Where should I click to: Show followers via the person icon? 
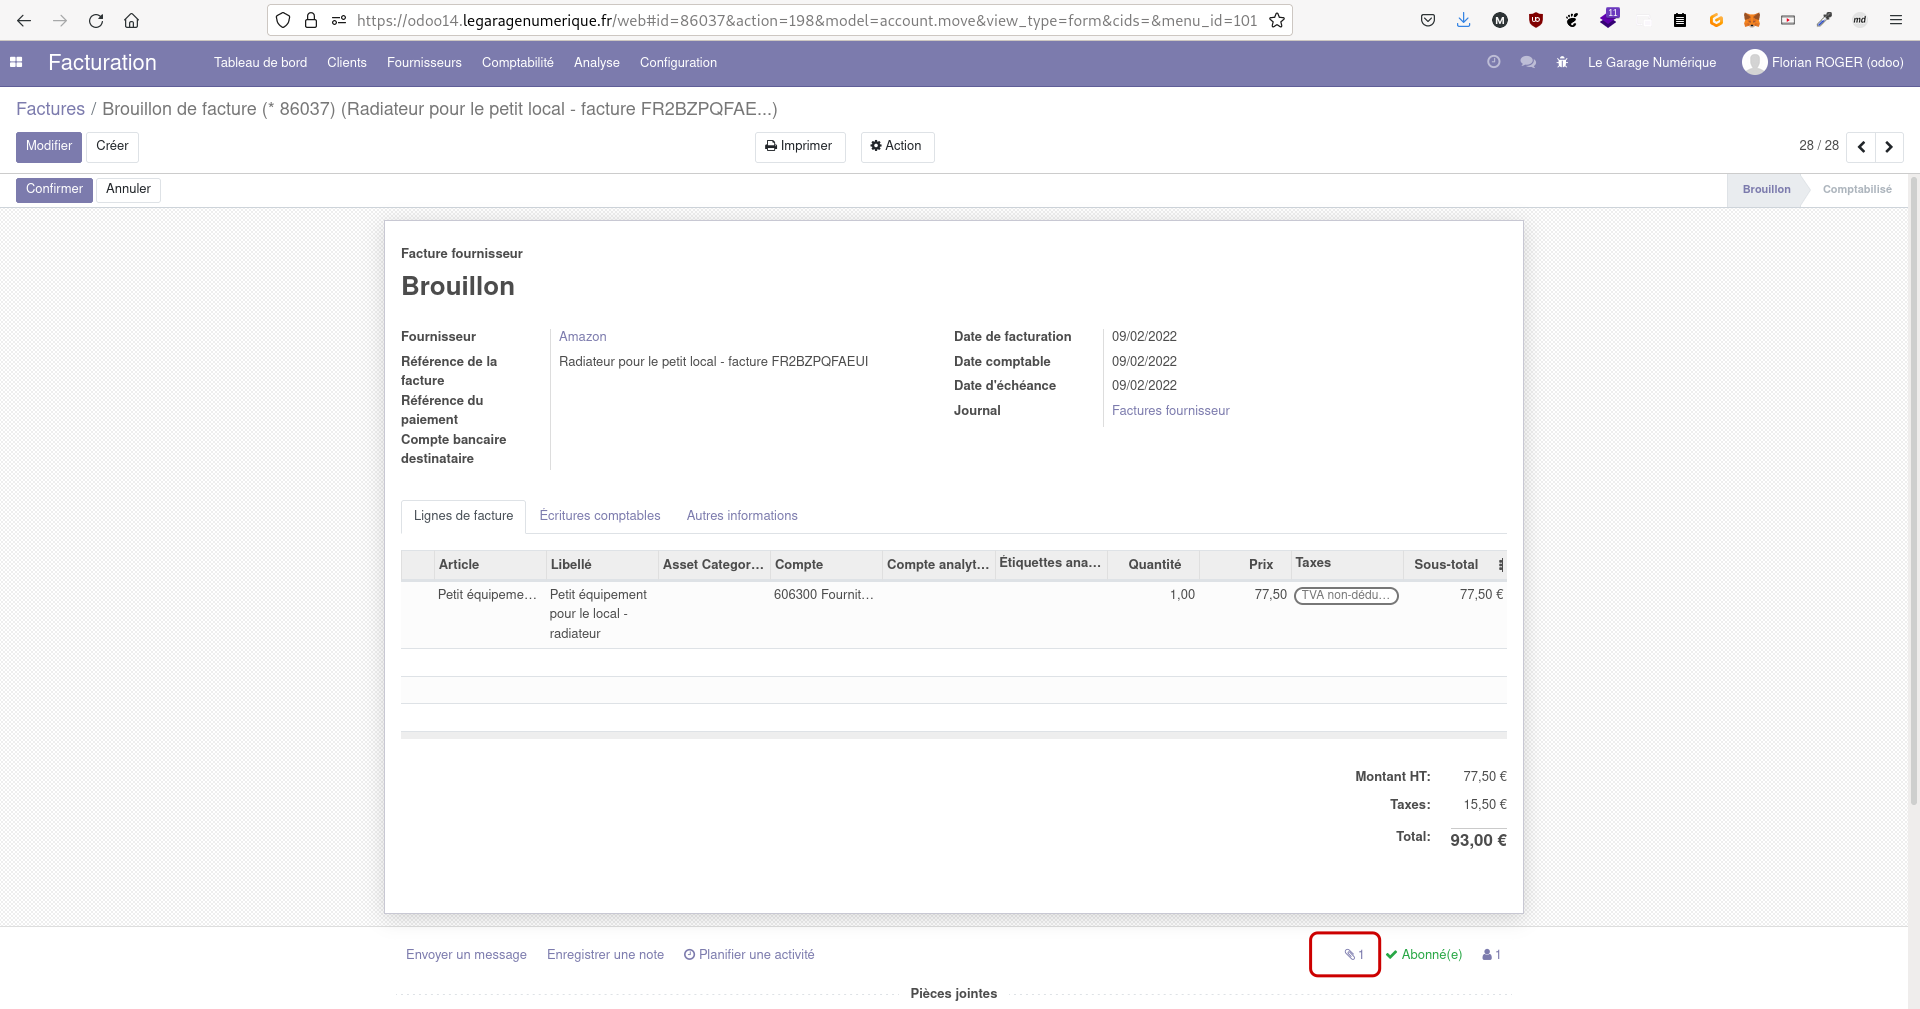point(1489,954)
